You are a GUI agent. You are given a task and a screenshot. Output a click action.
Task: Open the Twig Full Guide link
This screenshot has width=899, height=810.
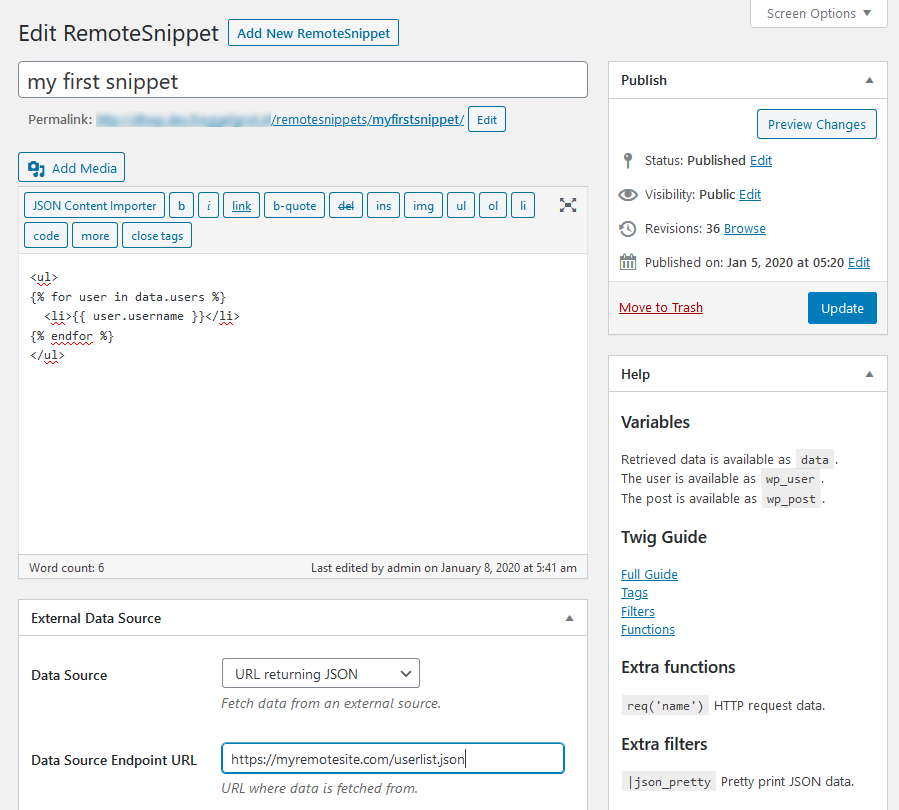[649, 575]
